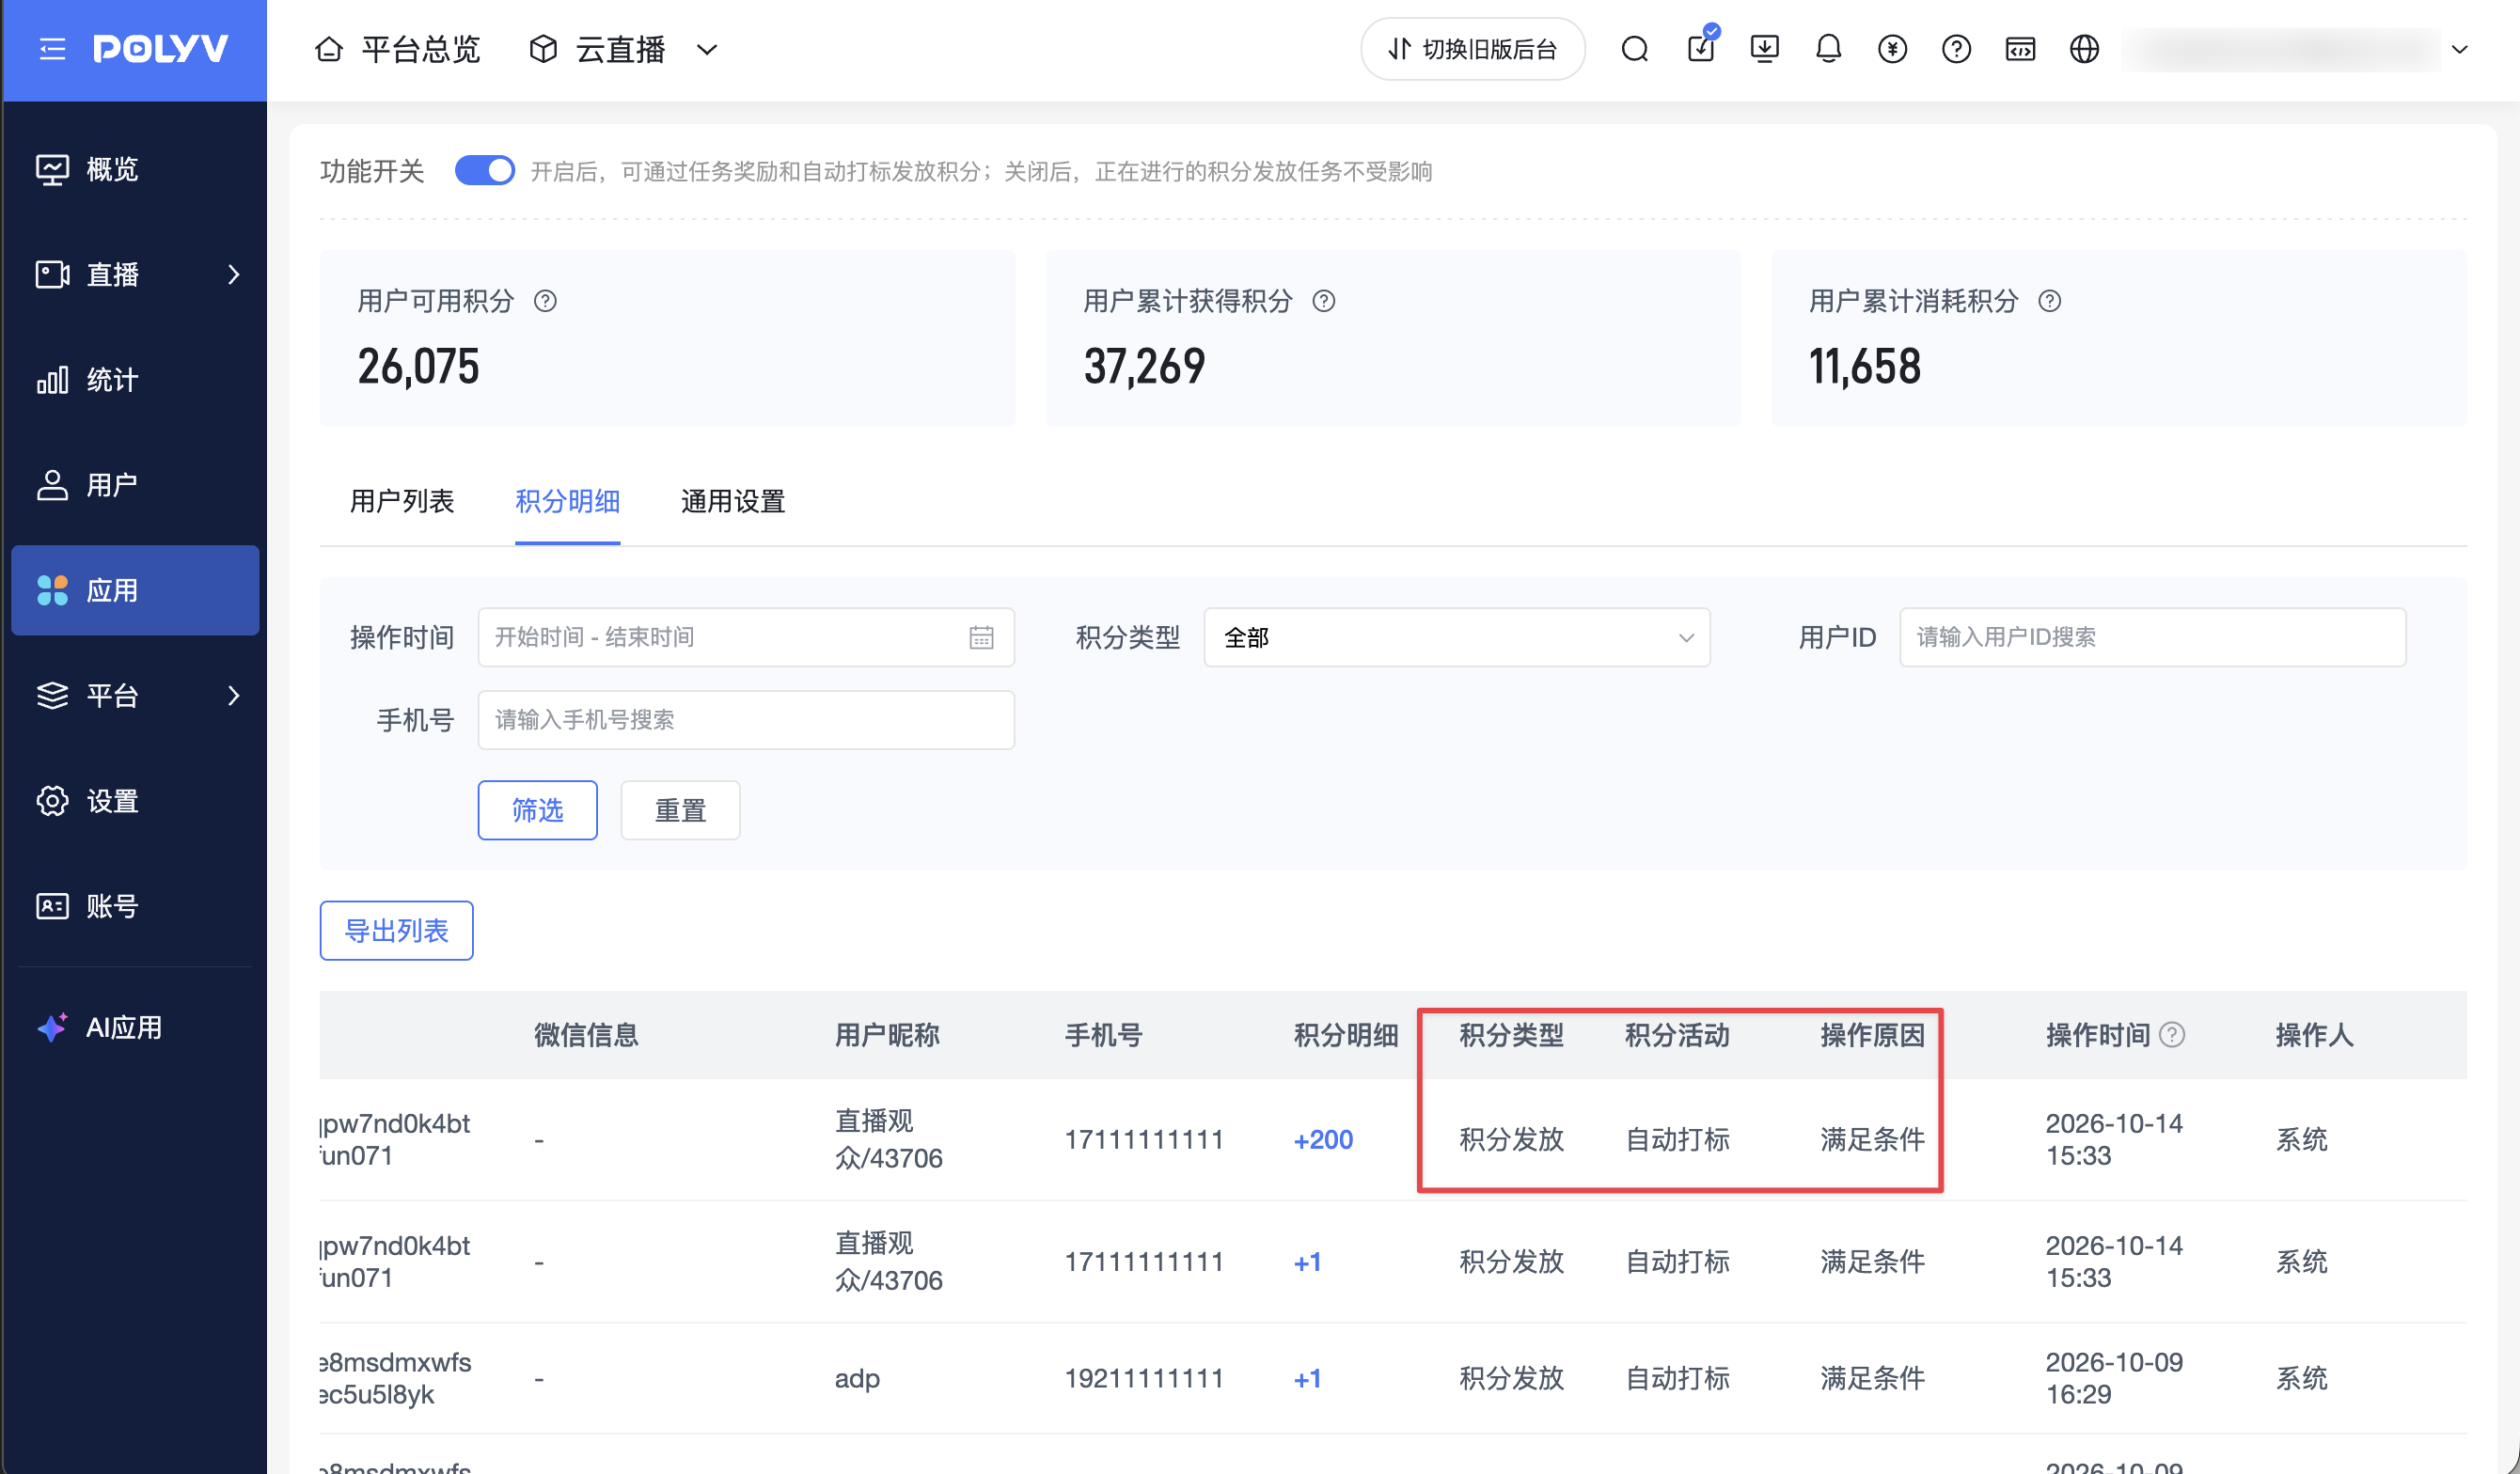The image size is (2520, 1474).
Task: Click the 切换旧版后台 button
Action: 1473,49
